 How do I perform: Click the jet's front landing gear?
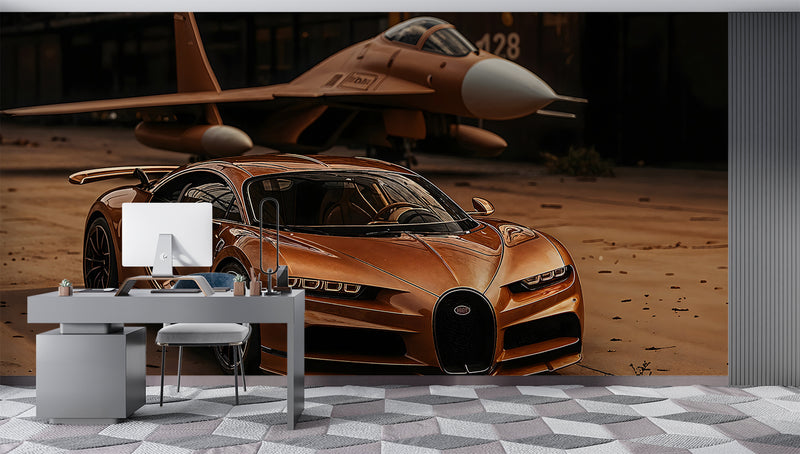[404, 151]
